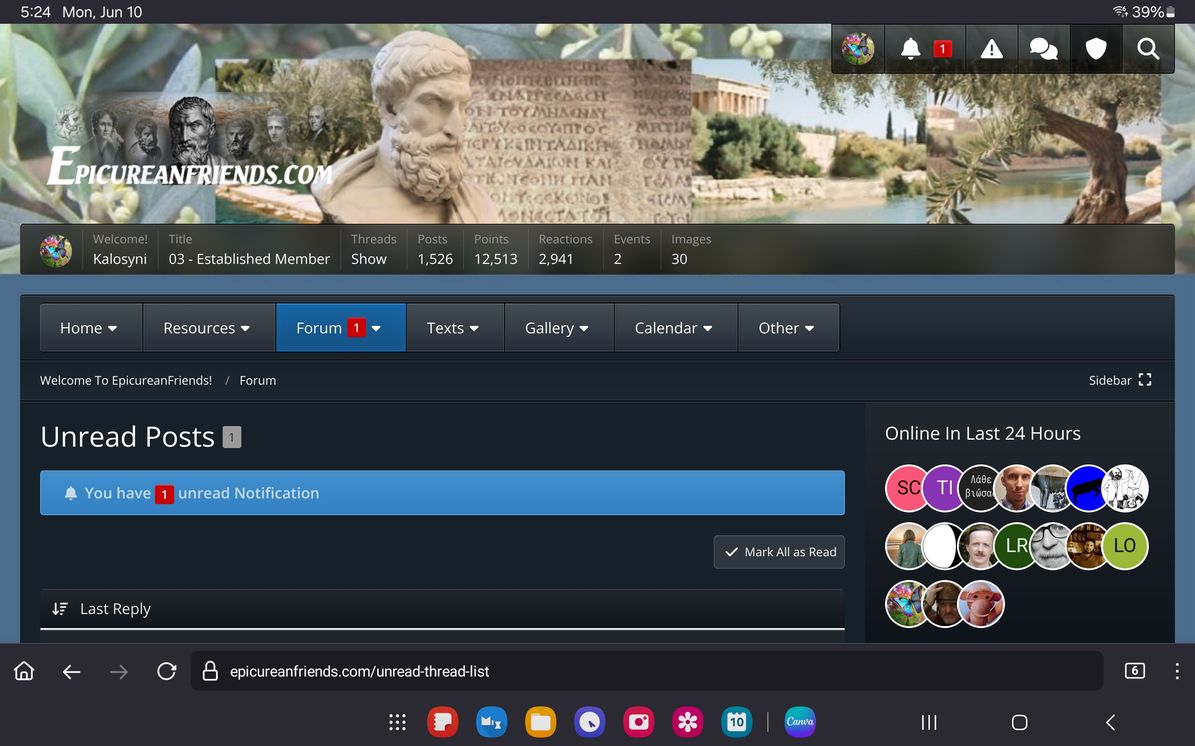The image size is (1195, 746).
Task: Open the notifications bell icon
Action: click(x=911, y=49)
